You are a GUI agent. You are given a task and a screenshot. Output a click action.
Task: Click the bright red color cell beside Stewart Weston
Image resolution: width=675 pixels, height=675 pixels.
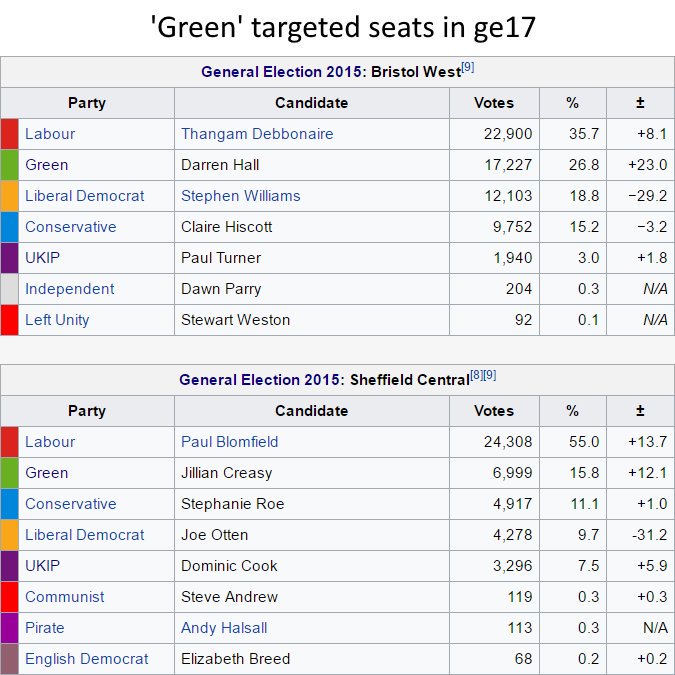pyautogui.click(x=9, y=320)
